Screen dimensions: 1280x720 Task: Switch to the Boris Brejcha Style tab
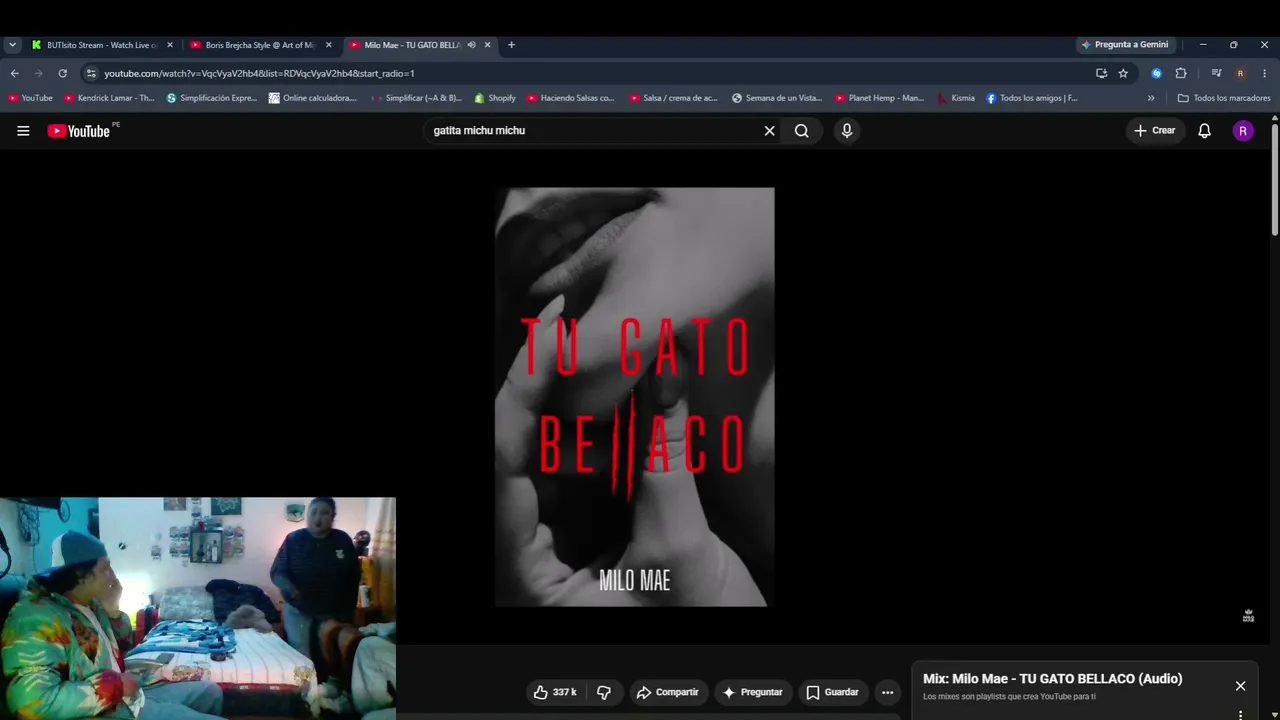260,45
